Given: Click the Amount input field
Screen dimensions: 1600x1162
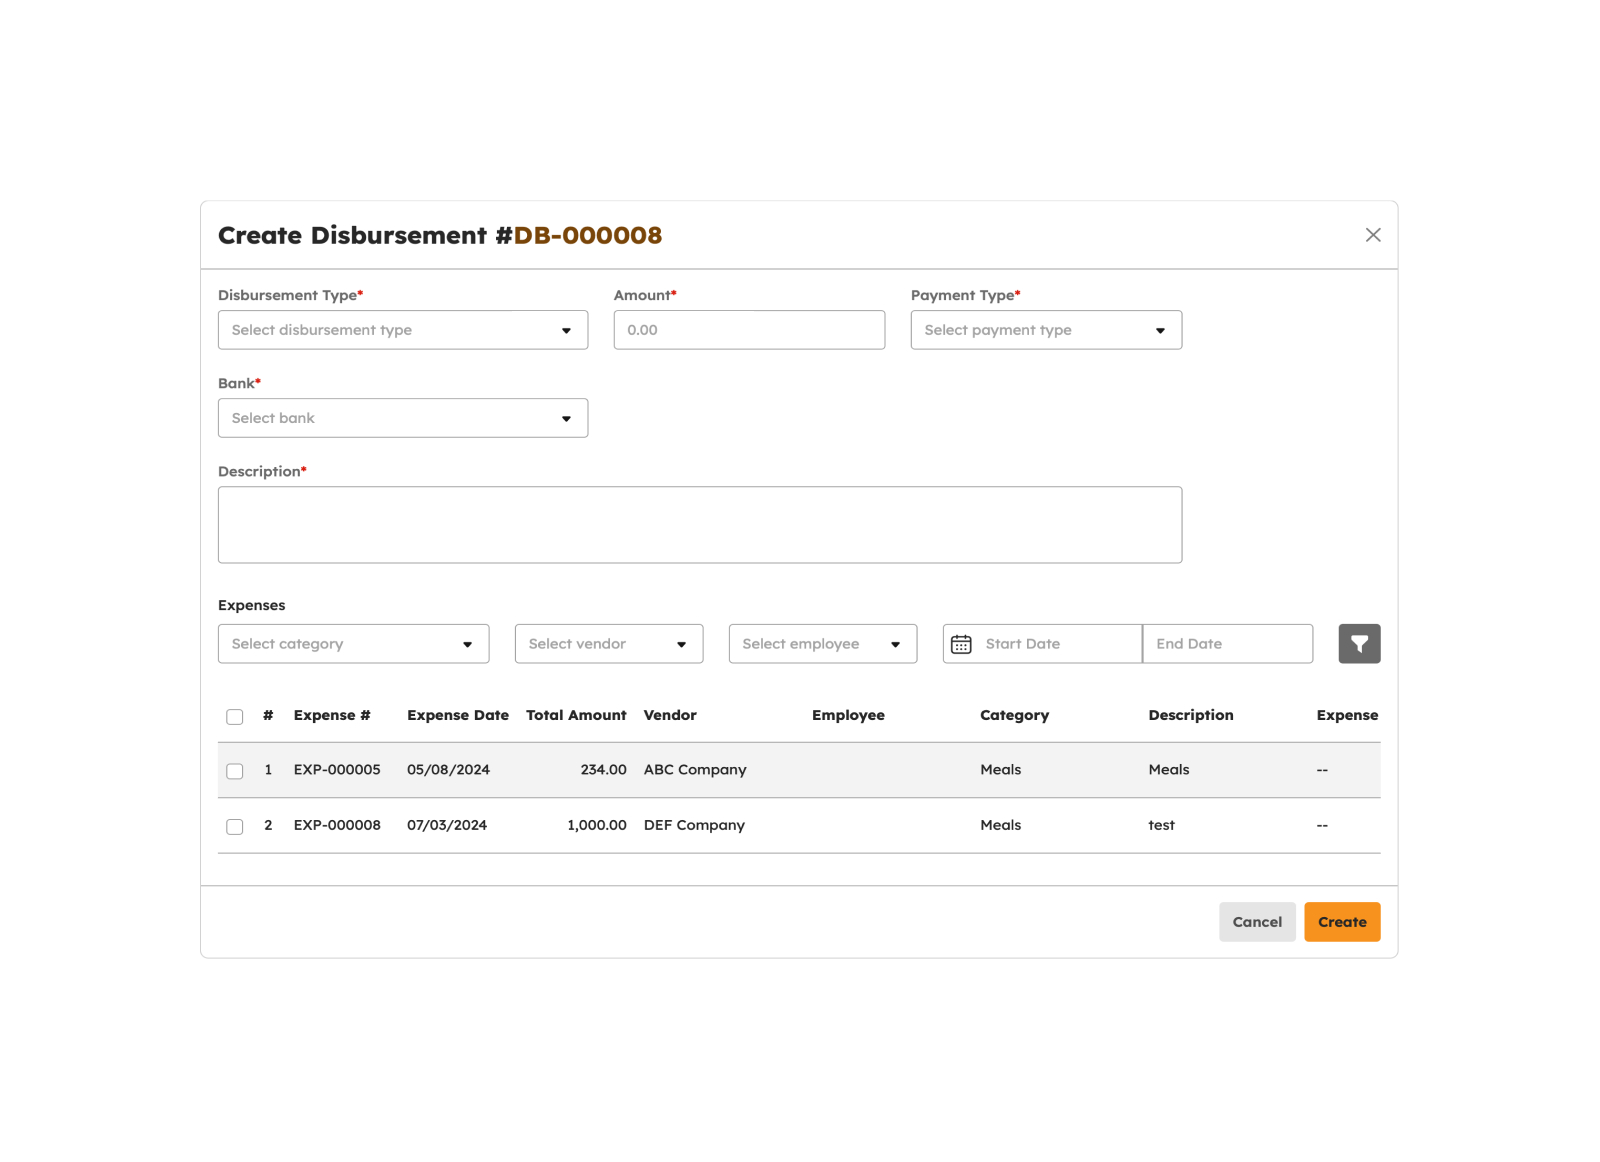Looking at the screenshot, I should point(749,330).
